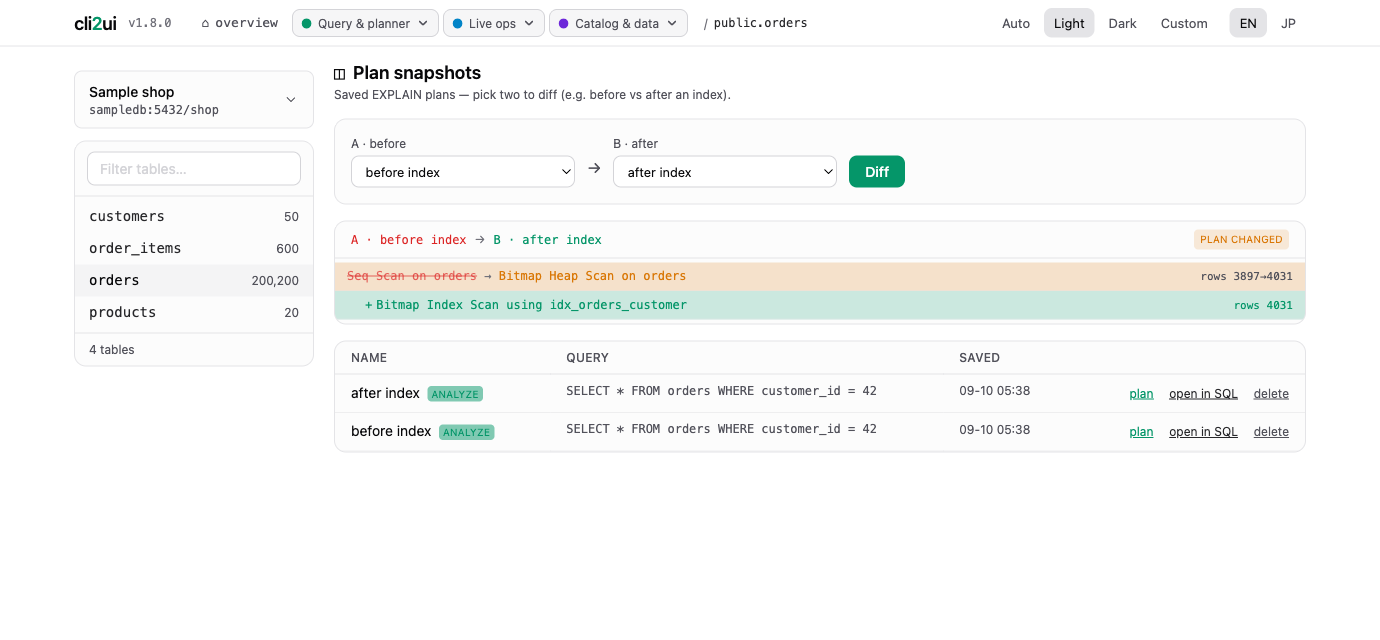The image size is (1380, 640).
Task: Click the ANALYZE badge on after index
Action: pyautogui.click(x=455, y=394)
